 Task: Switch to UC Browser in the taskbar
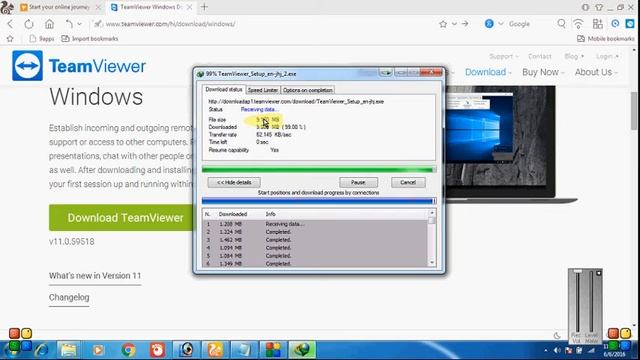(216, 350)
